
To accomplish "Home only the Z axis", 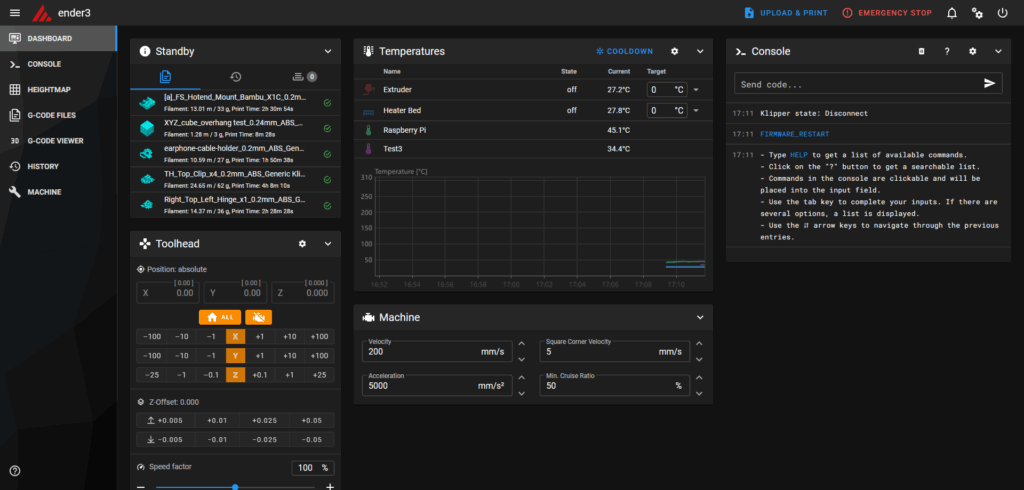I will [235, 374].
